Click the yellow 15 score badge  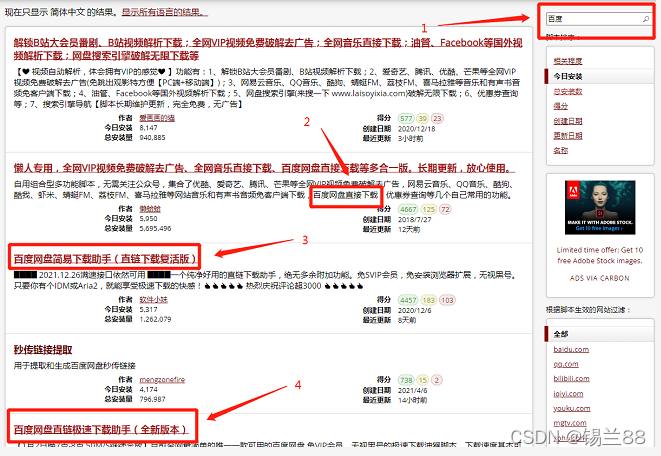coord(422,380)
